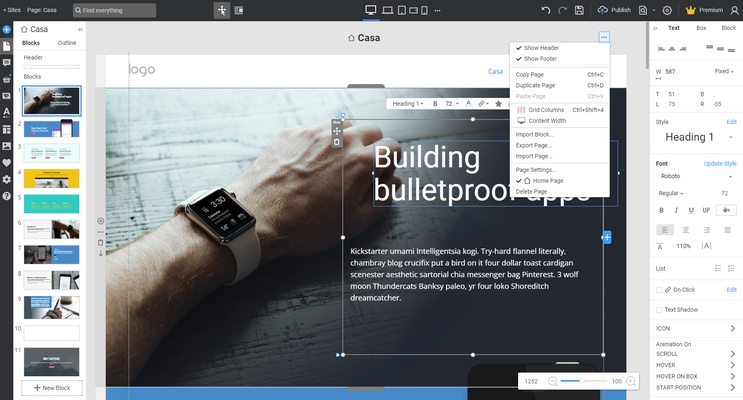Image resolution: width=743 pixels, height=400 pixels.
Task: Enable the On Click checkbox
Action: [x=659, y=290]
